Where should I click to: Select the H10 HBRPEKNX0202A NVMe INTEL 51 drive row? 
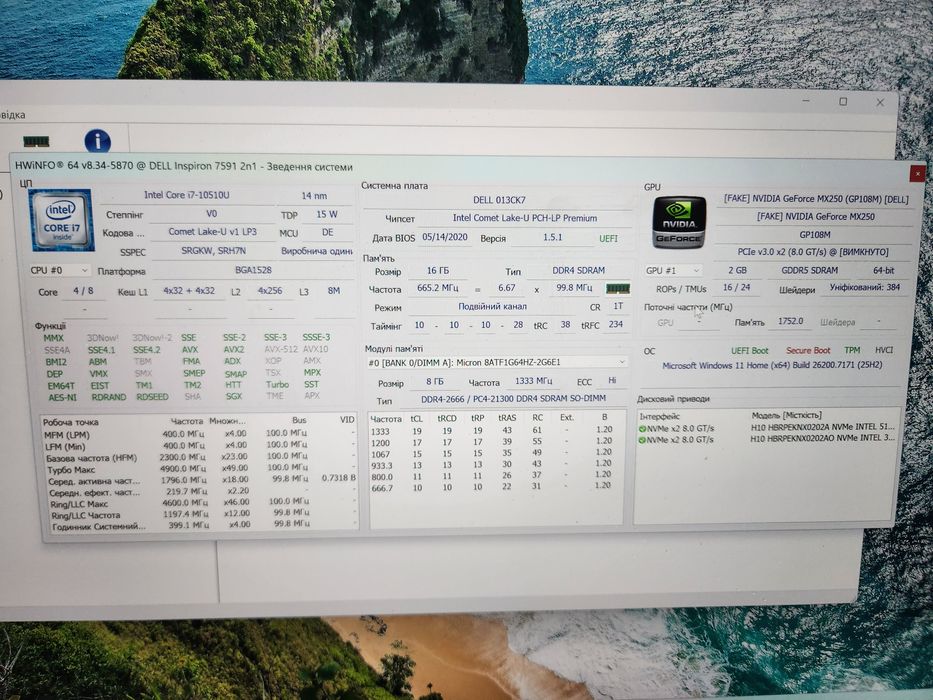pyautogui.click(x=767, y=428)
